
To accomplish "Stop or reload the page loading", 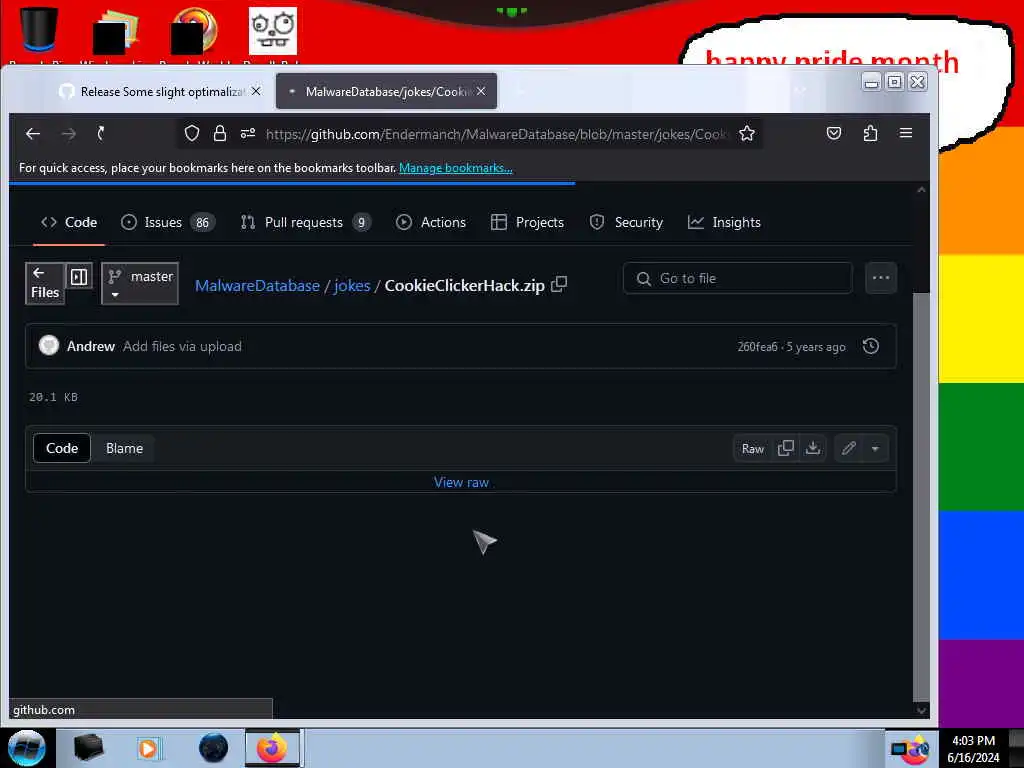I will pyautogui.click(x=101, y=134).
